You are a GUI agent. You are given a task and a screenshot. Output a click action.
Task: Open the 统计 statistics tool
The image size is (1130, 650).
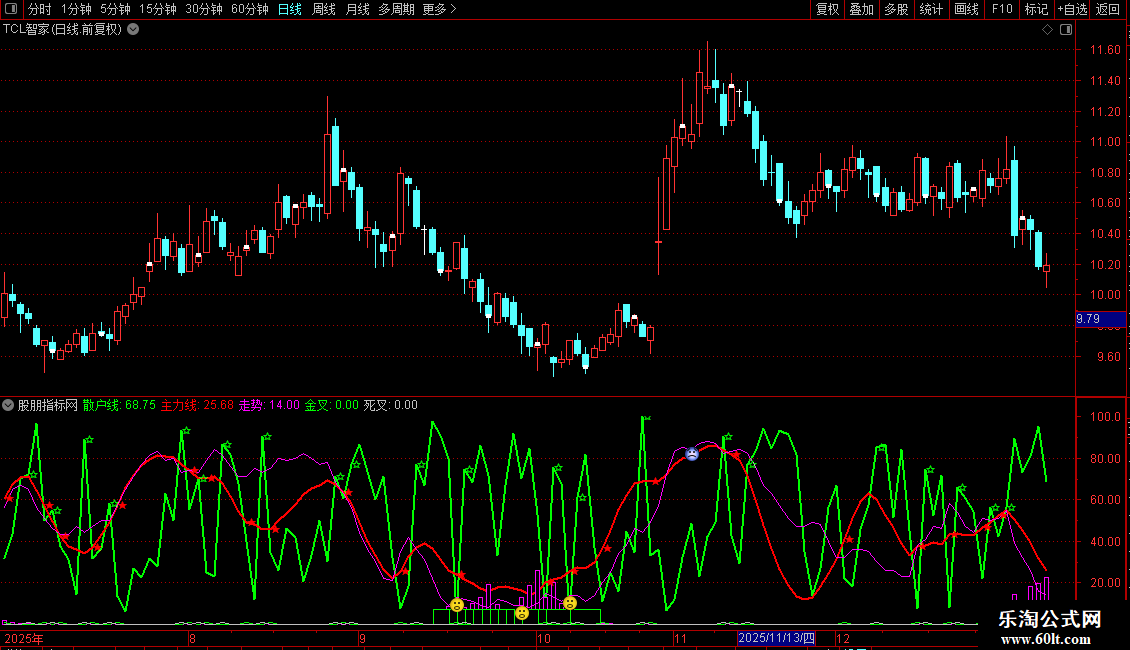click(x=931, y=9)
